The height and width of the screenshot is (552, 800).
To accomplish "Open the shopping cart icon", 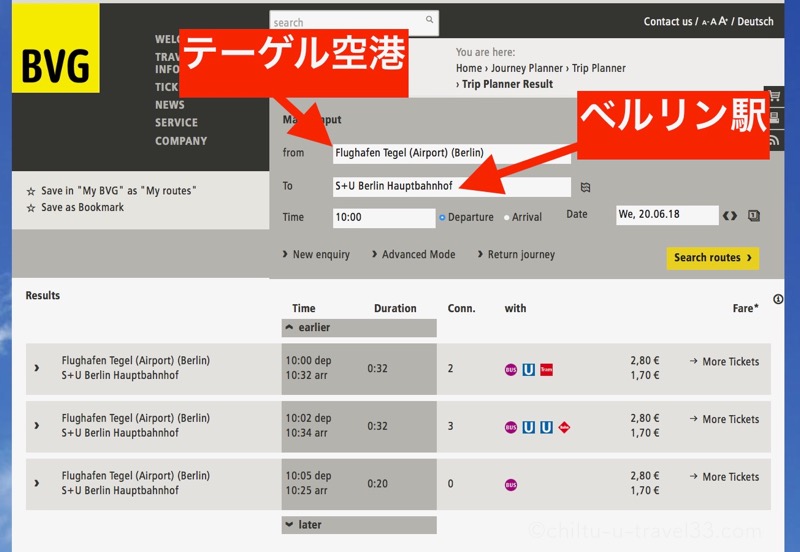I will pyautogui.click(x=774, y=95).
